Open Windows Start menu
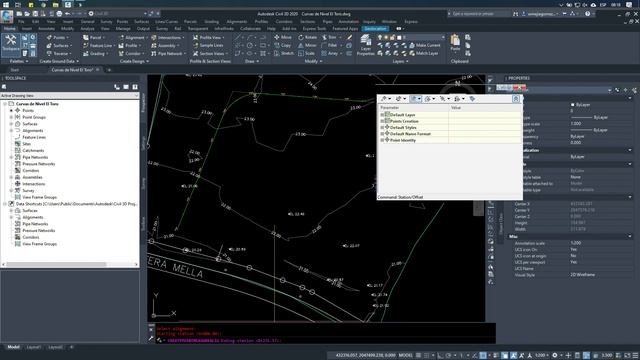The height and width of the screenshot is (360, 640). [x=6, y=4]
